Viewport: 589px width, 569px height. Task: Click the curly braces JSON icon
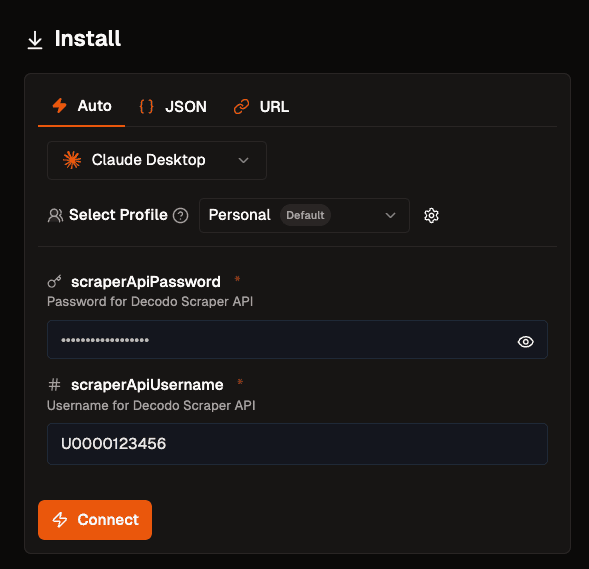click(x=146, y=106)
